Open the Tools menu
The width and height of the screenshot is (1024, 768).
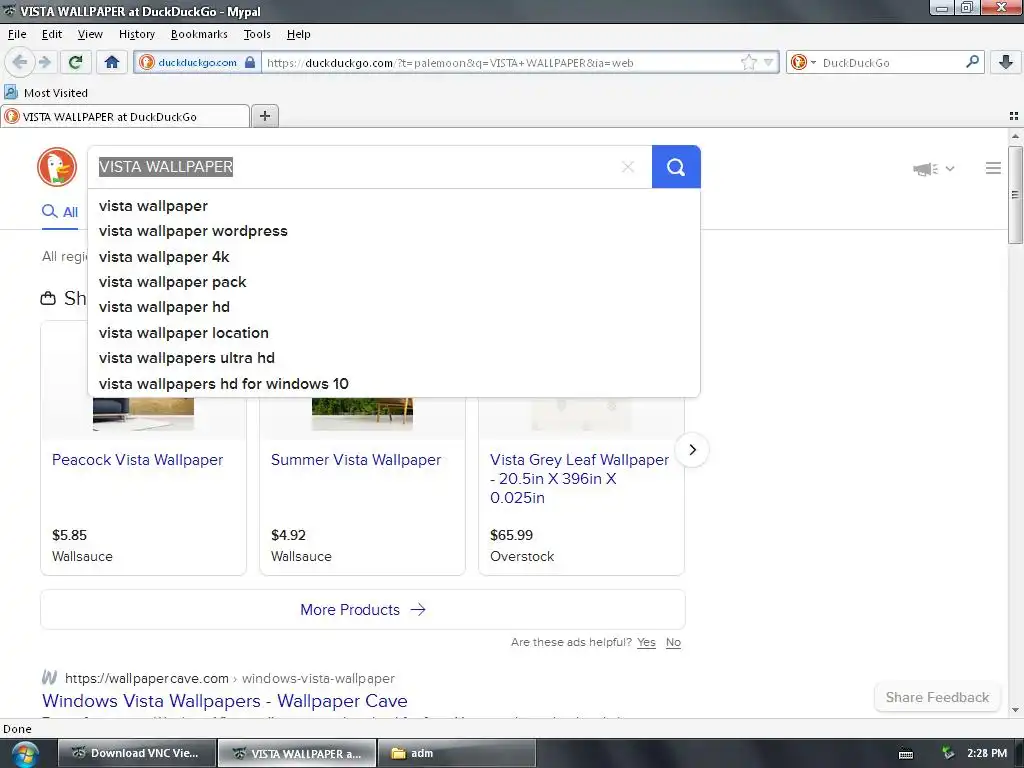[x=257, y=34]
